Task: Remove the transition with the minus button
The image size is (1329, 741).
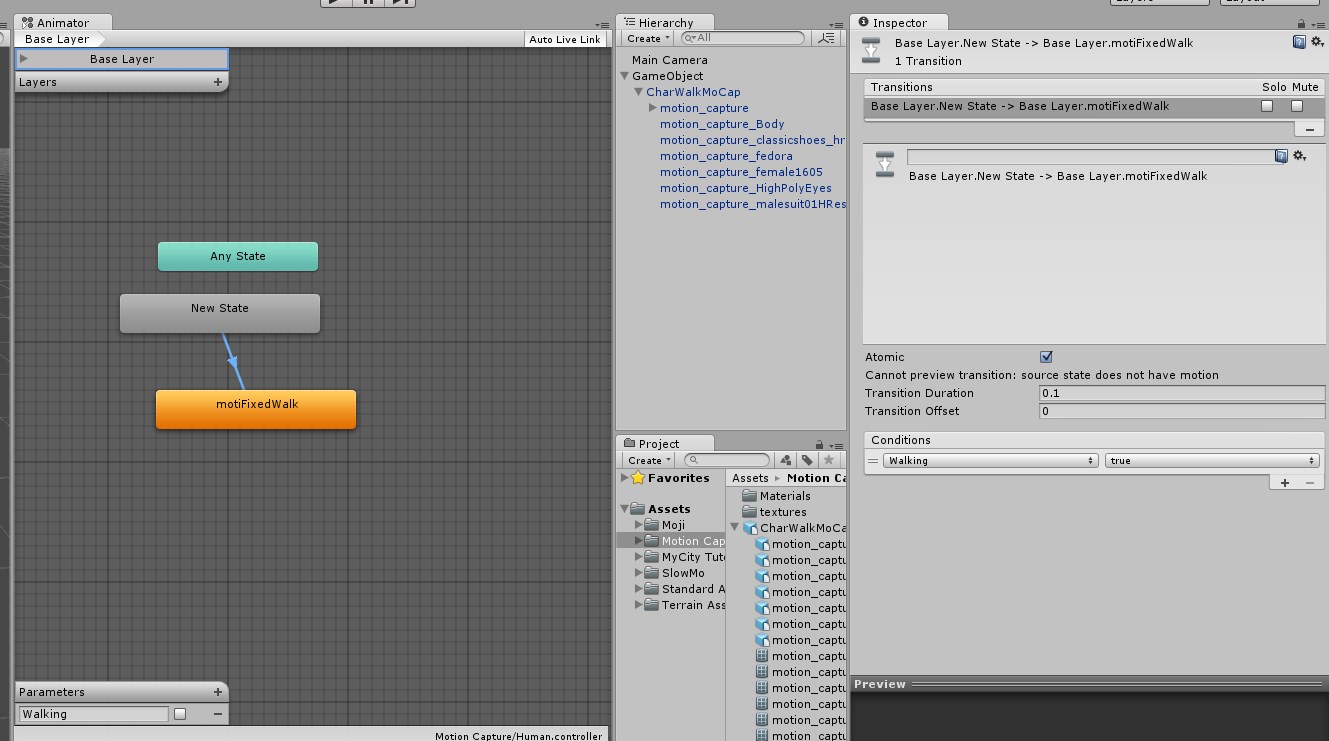Action: pyautogui.click(x=1309, y=129)
